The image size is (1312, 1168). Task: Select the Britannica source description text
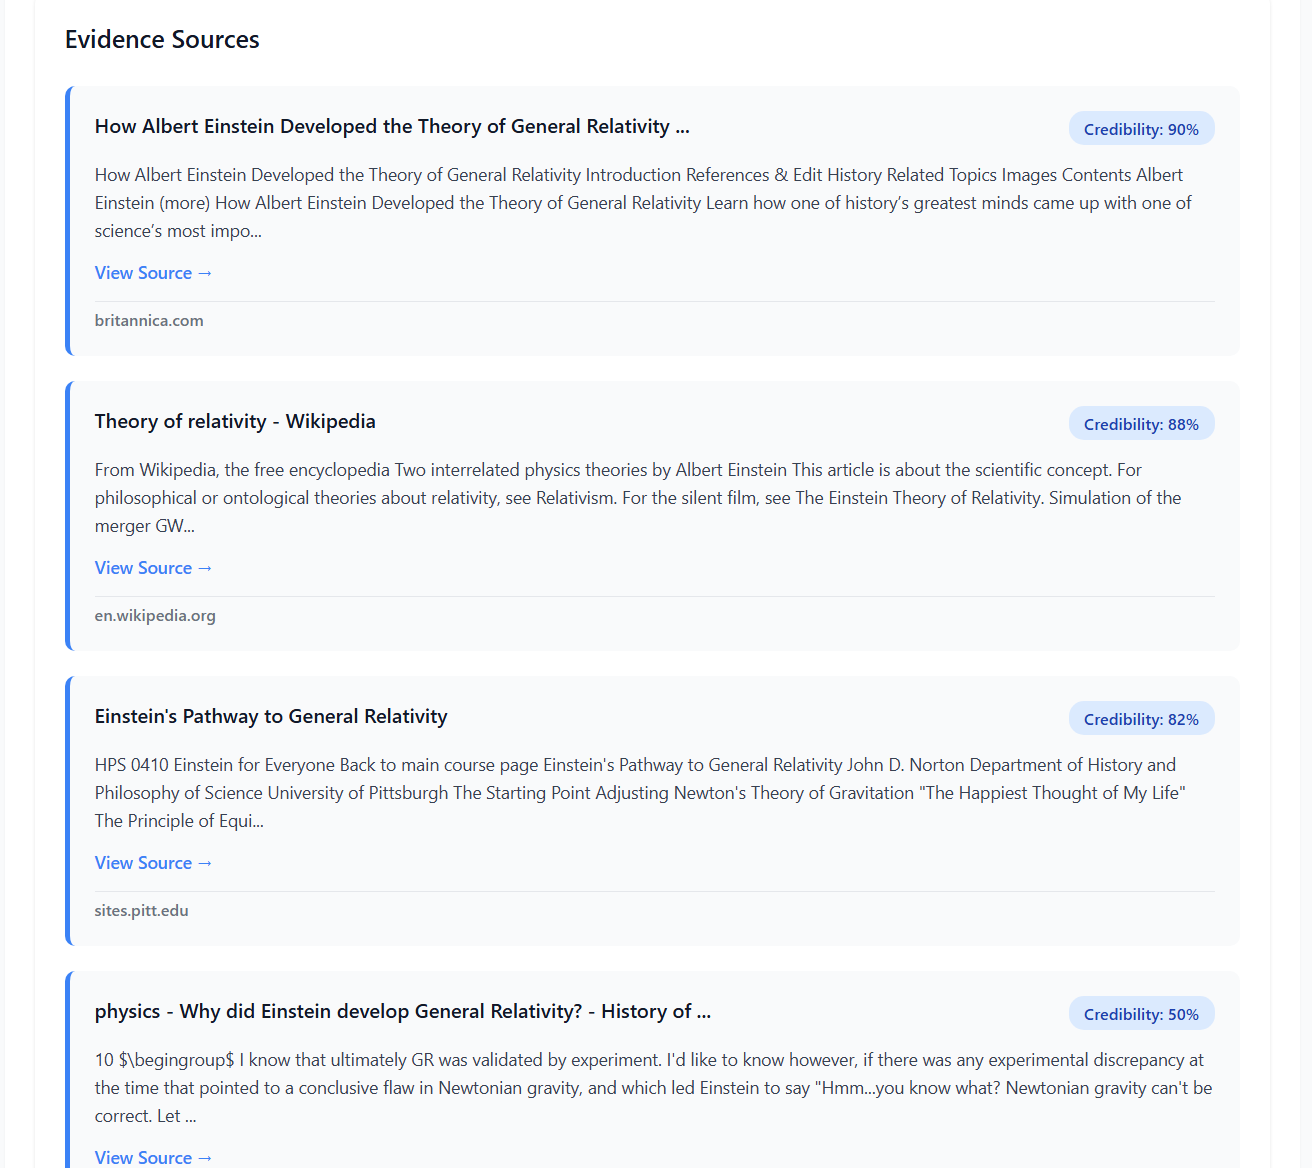(x=643, y=203)
